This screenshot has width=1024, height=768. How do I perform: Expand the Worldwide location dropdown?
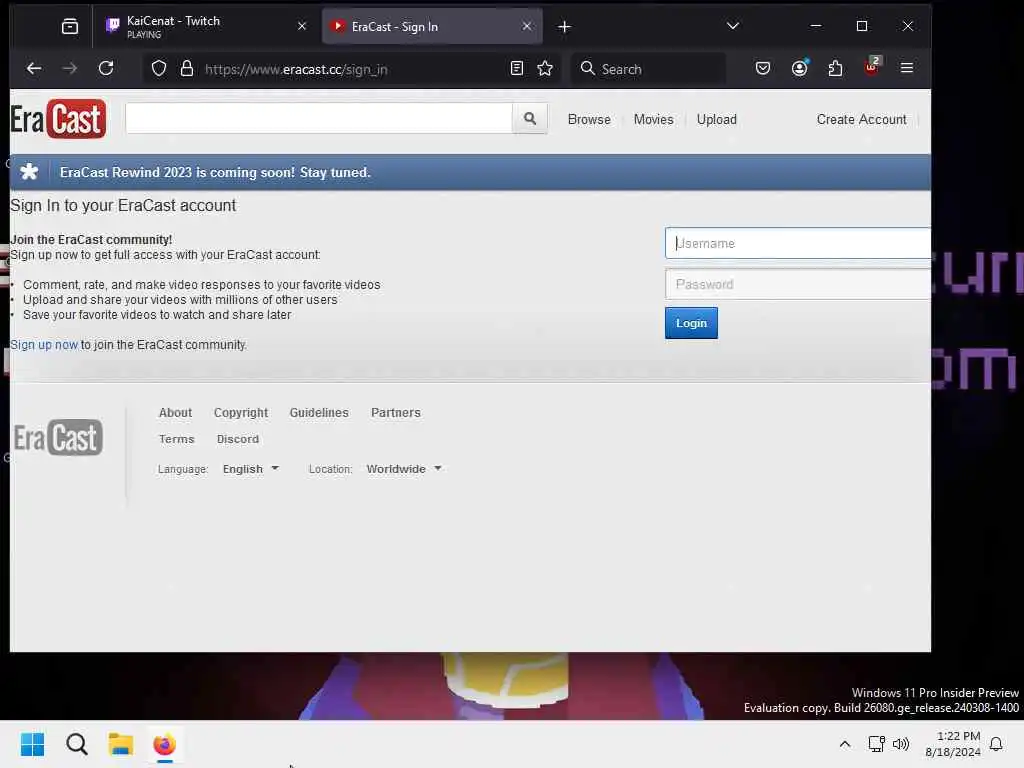(x=404, y=469)
